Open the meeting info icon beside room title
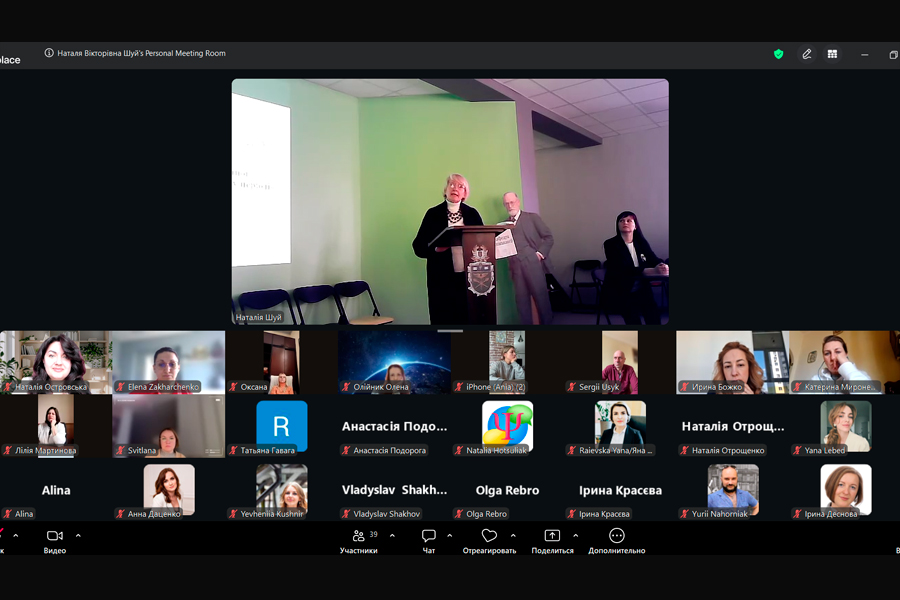 tap(49, 53)
